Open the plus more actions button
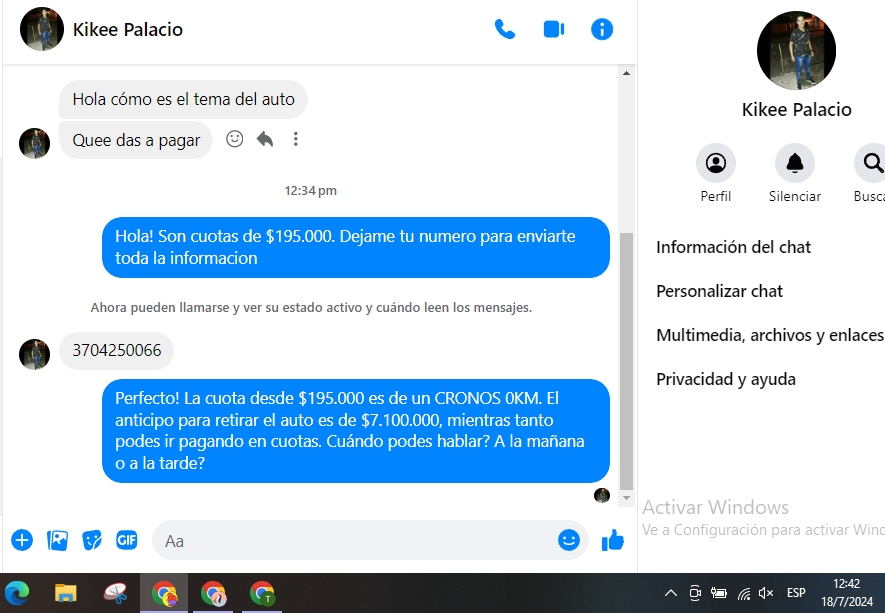 pyautogui.click(x=22, y=541)
